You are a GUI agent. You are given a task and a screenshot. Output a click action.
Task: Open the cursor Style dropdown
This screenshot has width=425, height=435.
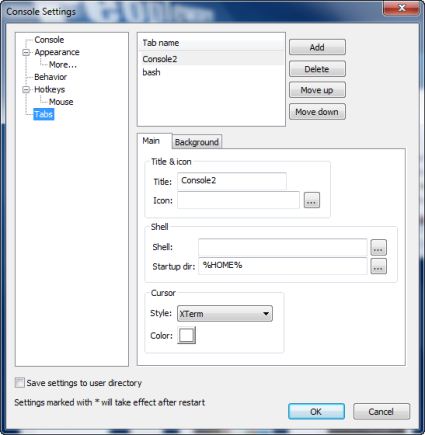click(225, 314)
